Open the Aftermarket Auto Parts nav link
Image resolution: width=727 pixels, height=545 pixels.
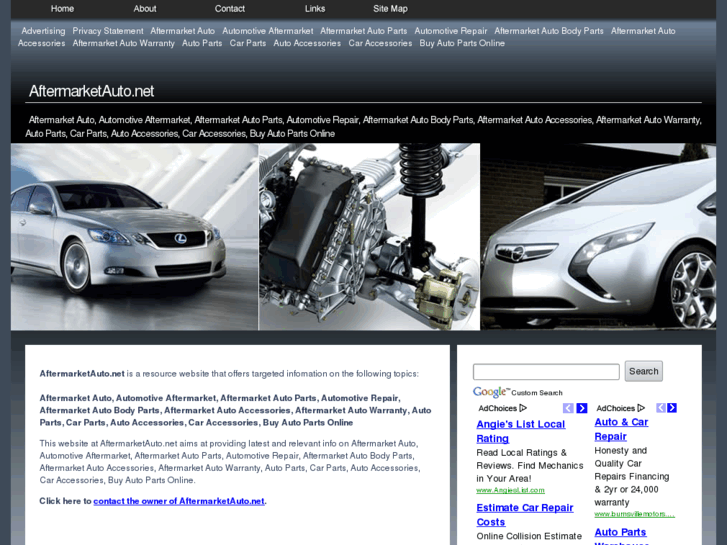(364, 31)
